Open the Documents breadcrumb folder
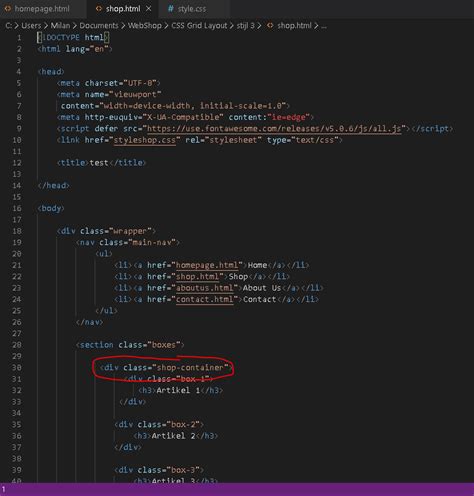Image resolution: width=474 pixels, height=496 pixels. point(99,26)
